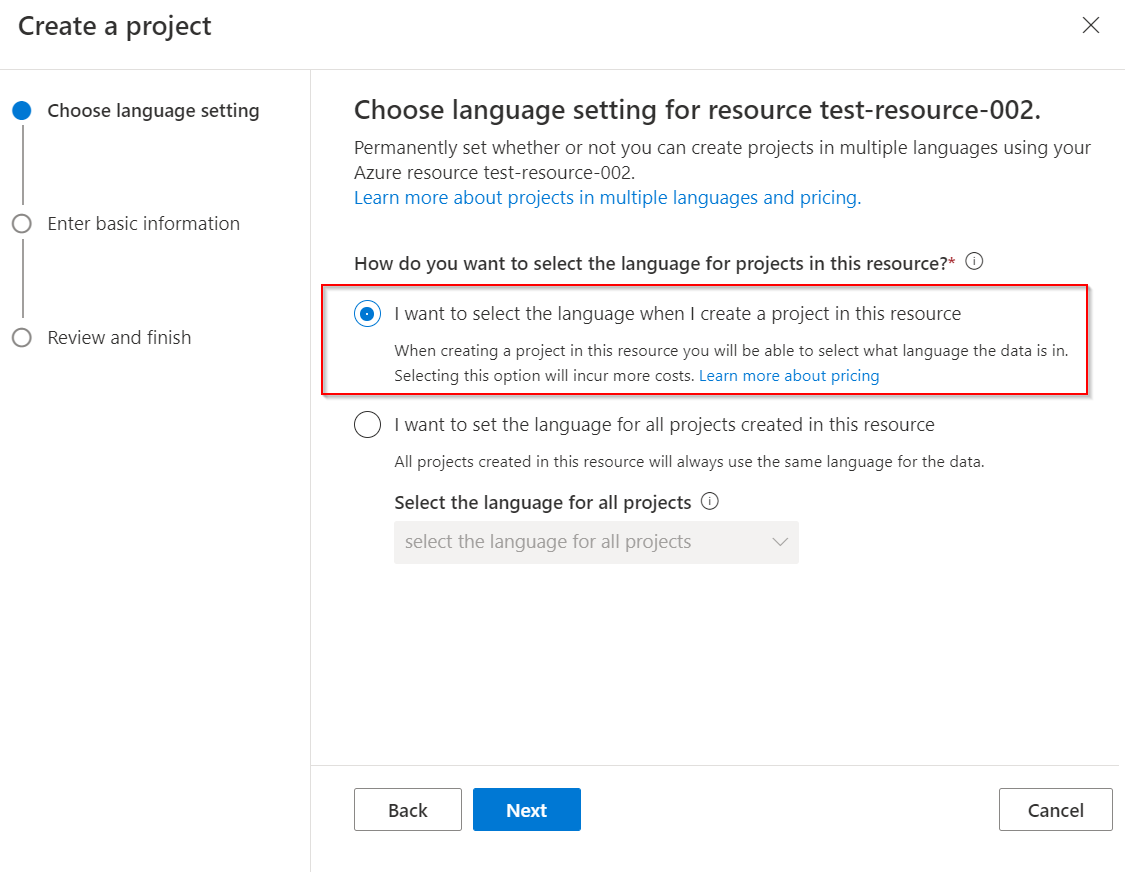This screenshot has width=1125, height=872.
Task: Cancel the project creation
Action: click(x=1055, y=810)
